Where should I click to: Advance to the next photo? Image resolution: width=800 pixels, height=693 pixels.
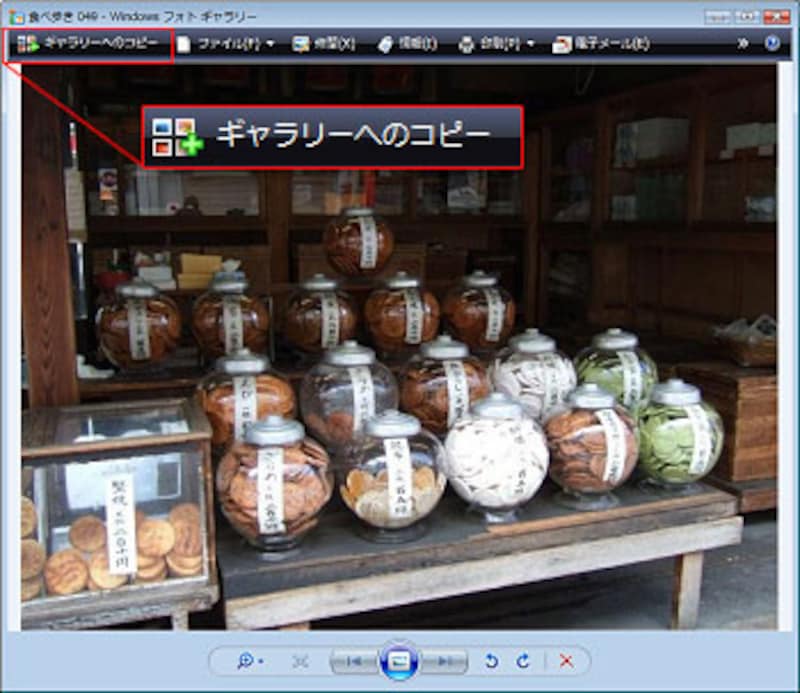pyautogui.click(x=445, y=661)
